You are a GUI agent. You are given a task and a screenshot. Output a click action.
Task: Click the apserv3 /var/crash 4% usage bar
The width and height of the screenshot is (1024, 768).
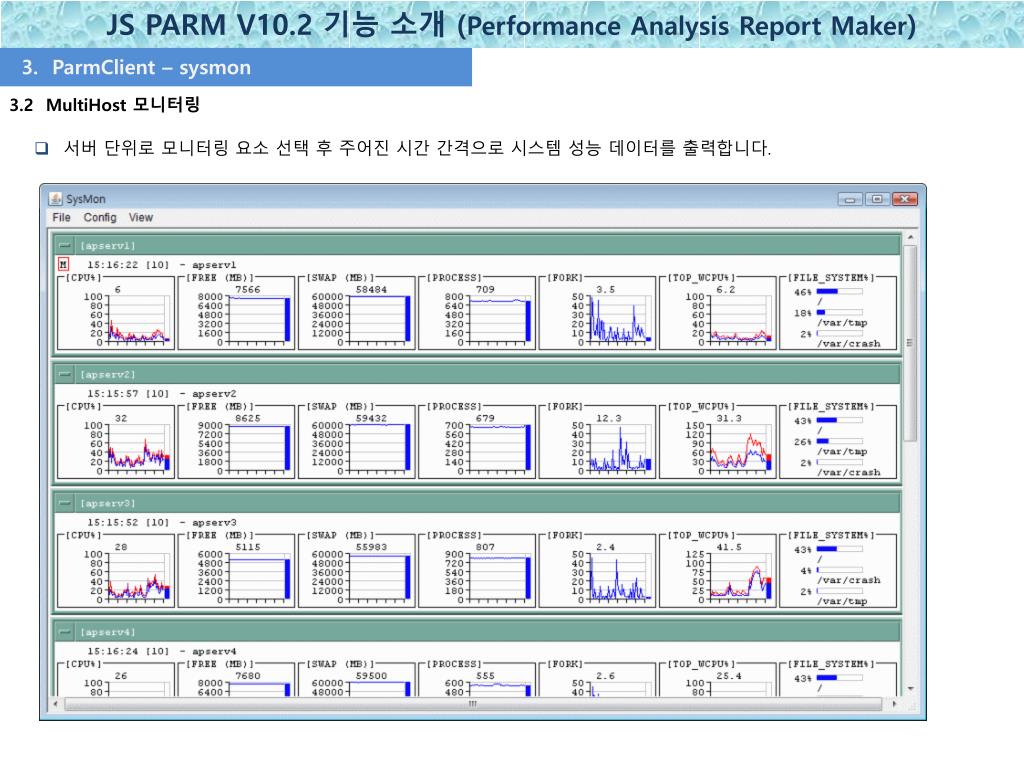pyautogui.click(x=839, y=569)
